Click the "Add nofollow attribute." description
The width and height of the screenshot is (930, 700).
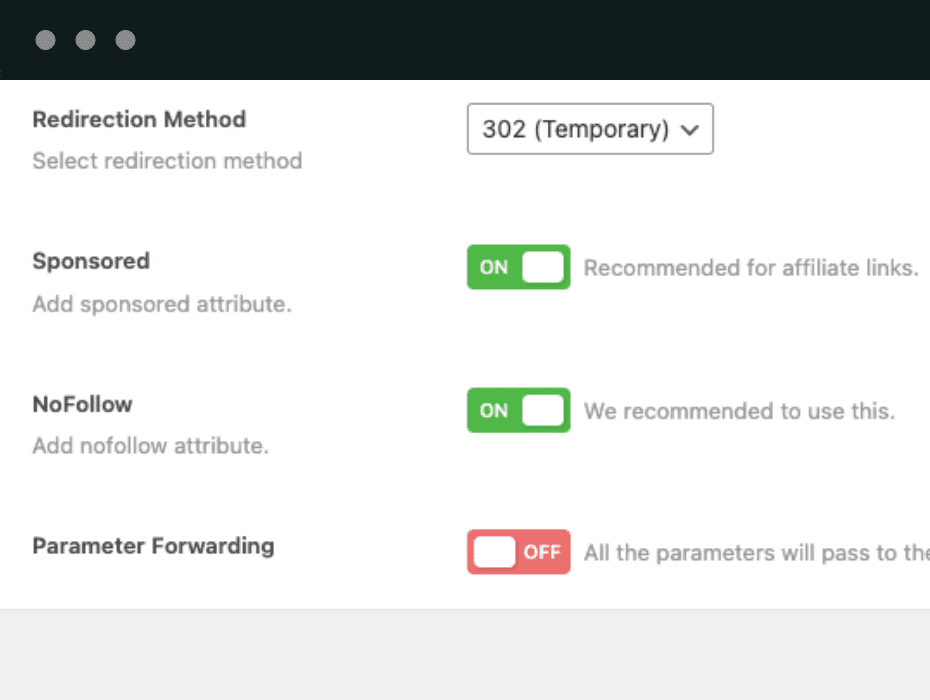click(150, 446)
